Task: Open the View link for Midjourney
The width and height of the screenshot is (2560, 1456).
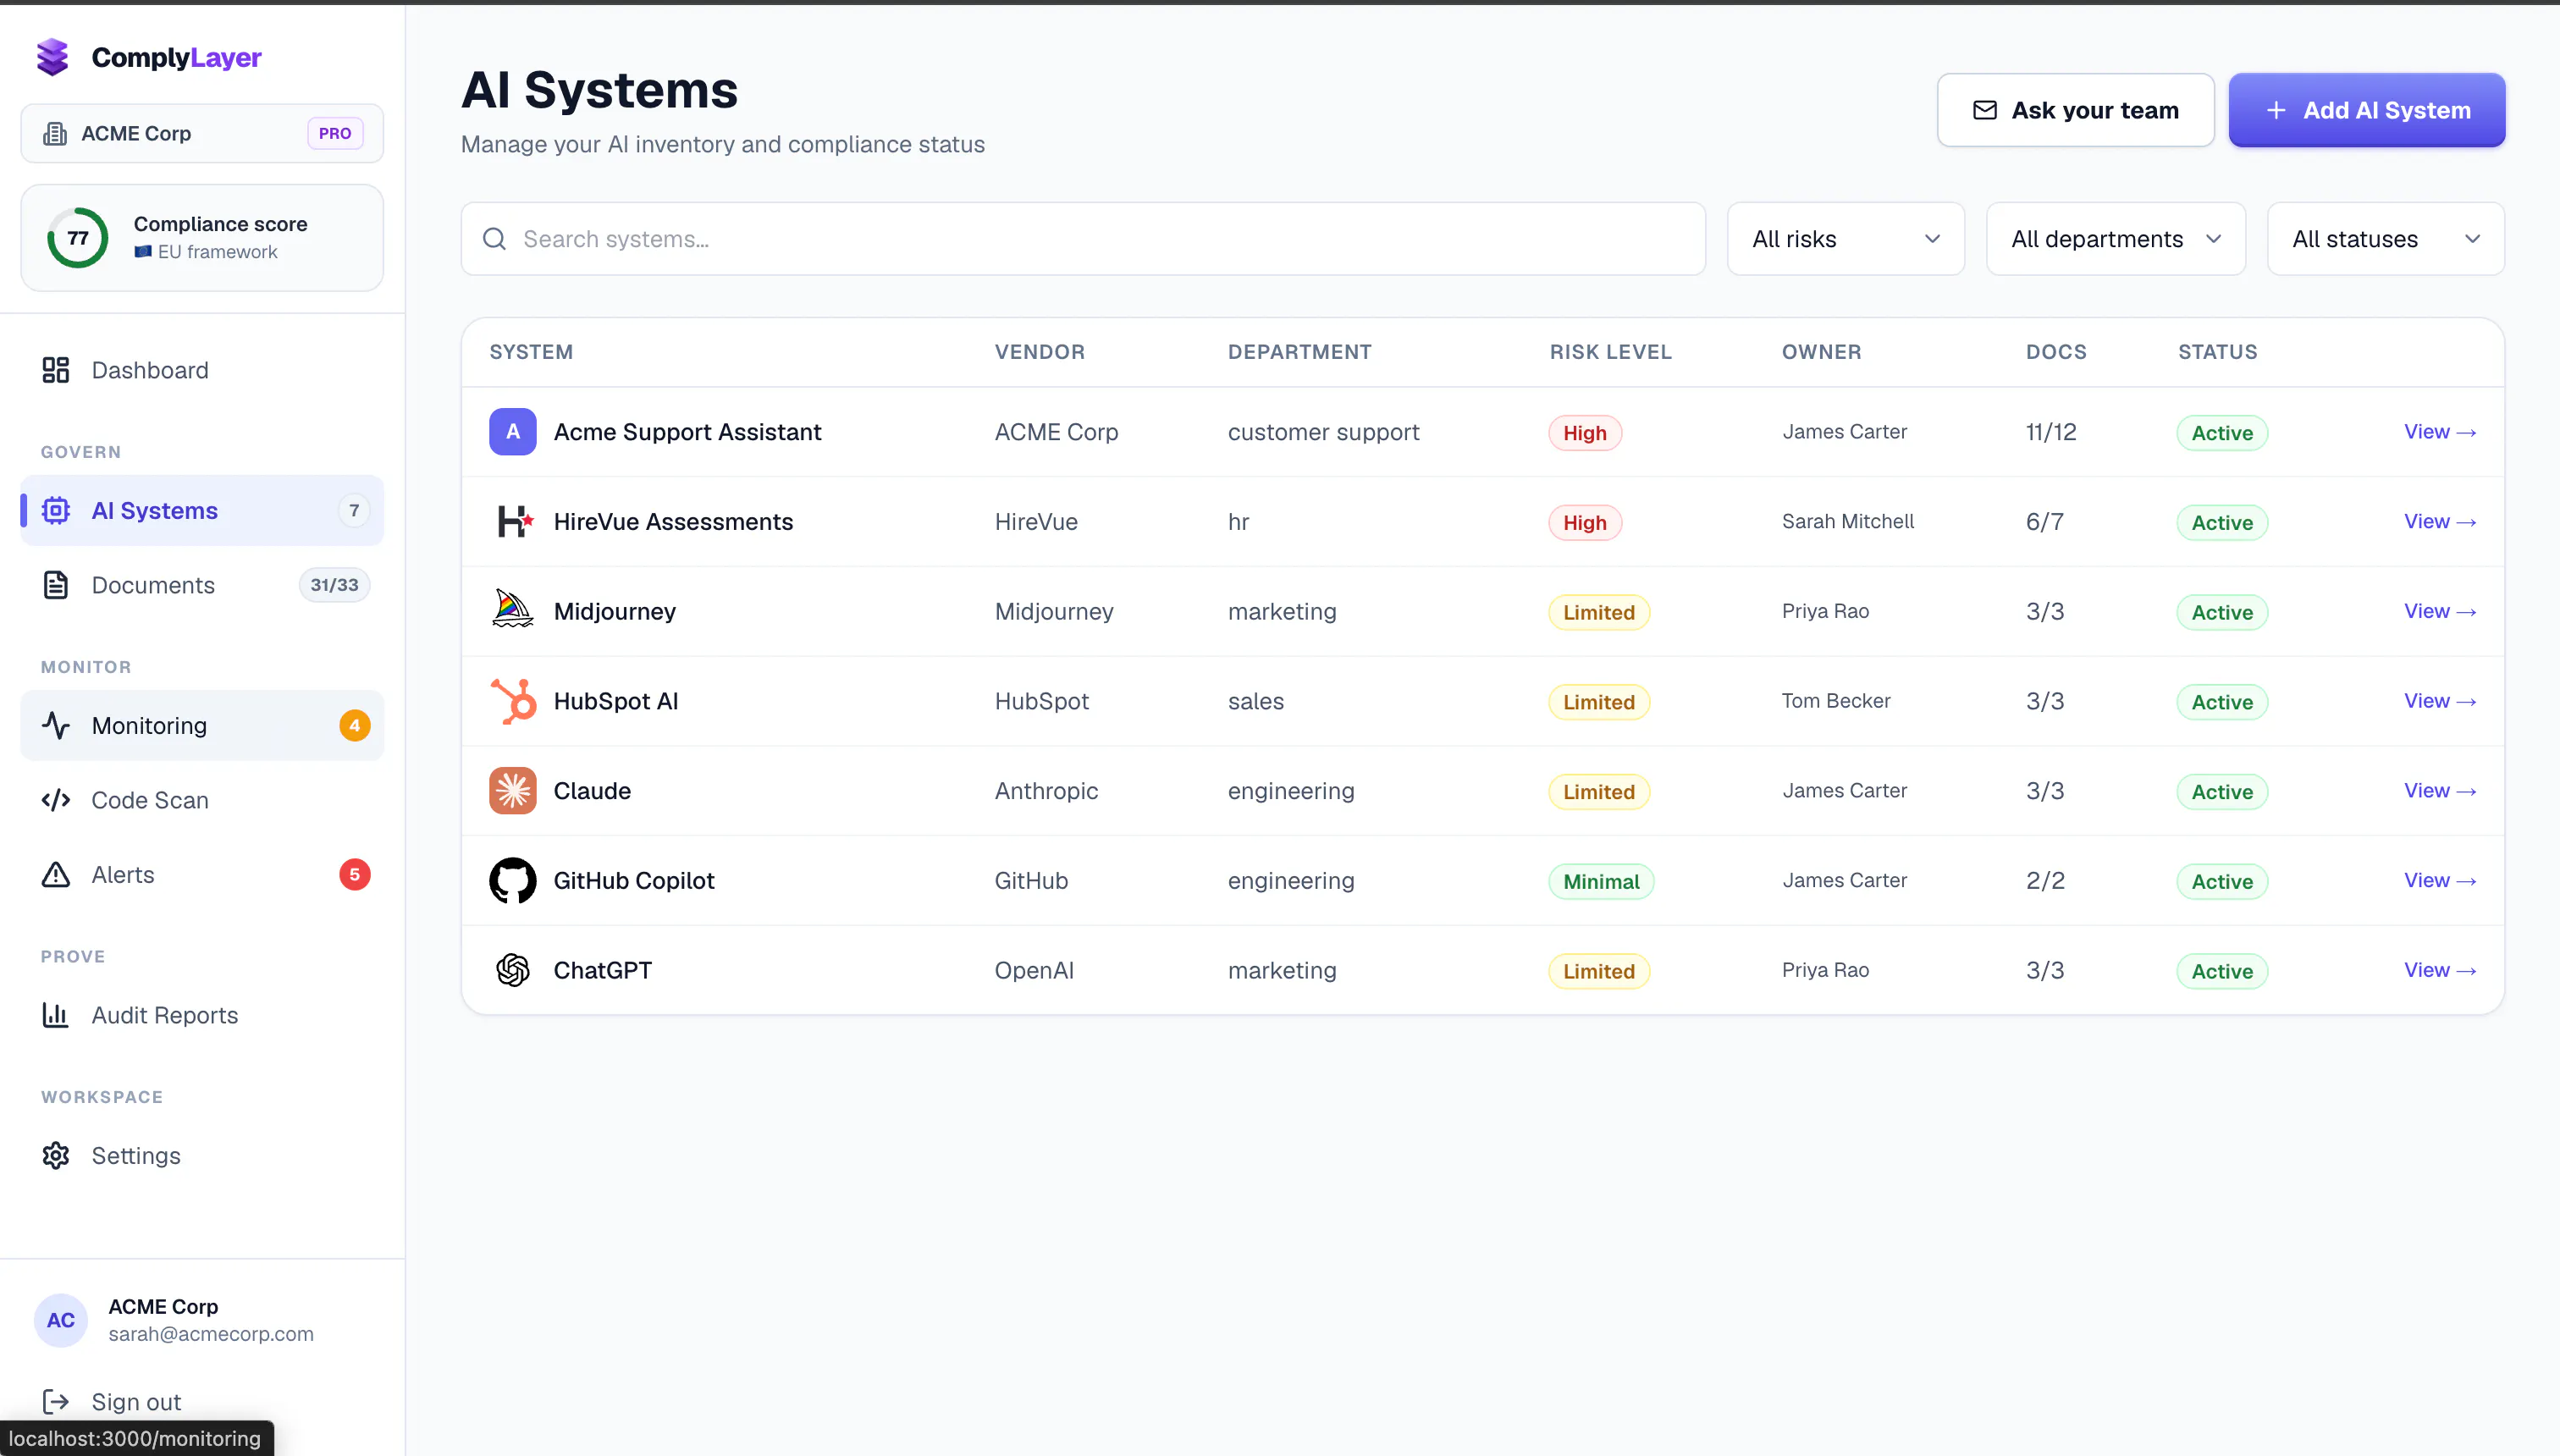Action: coord(2440,611)
